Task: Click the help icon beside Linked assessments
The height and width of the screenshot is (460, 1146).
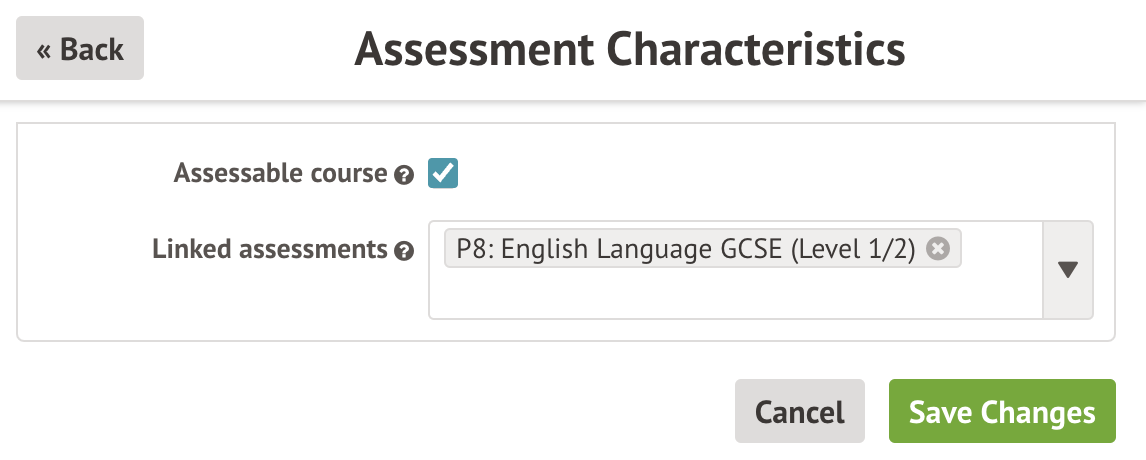Action: 403,251
